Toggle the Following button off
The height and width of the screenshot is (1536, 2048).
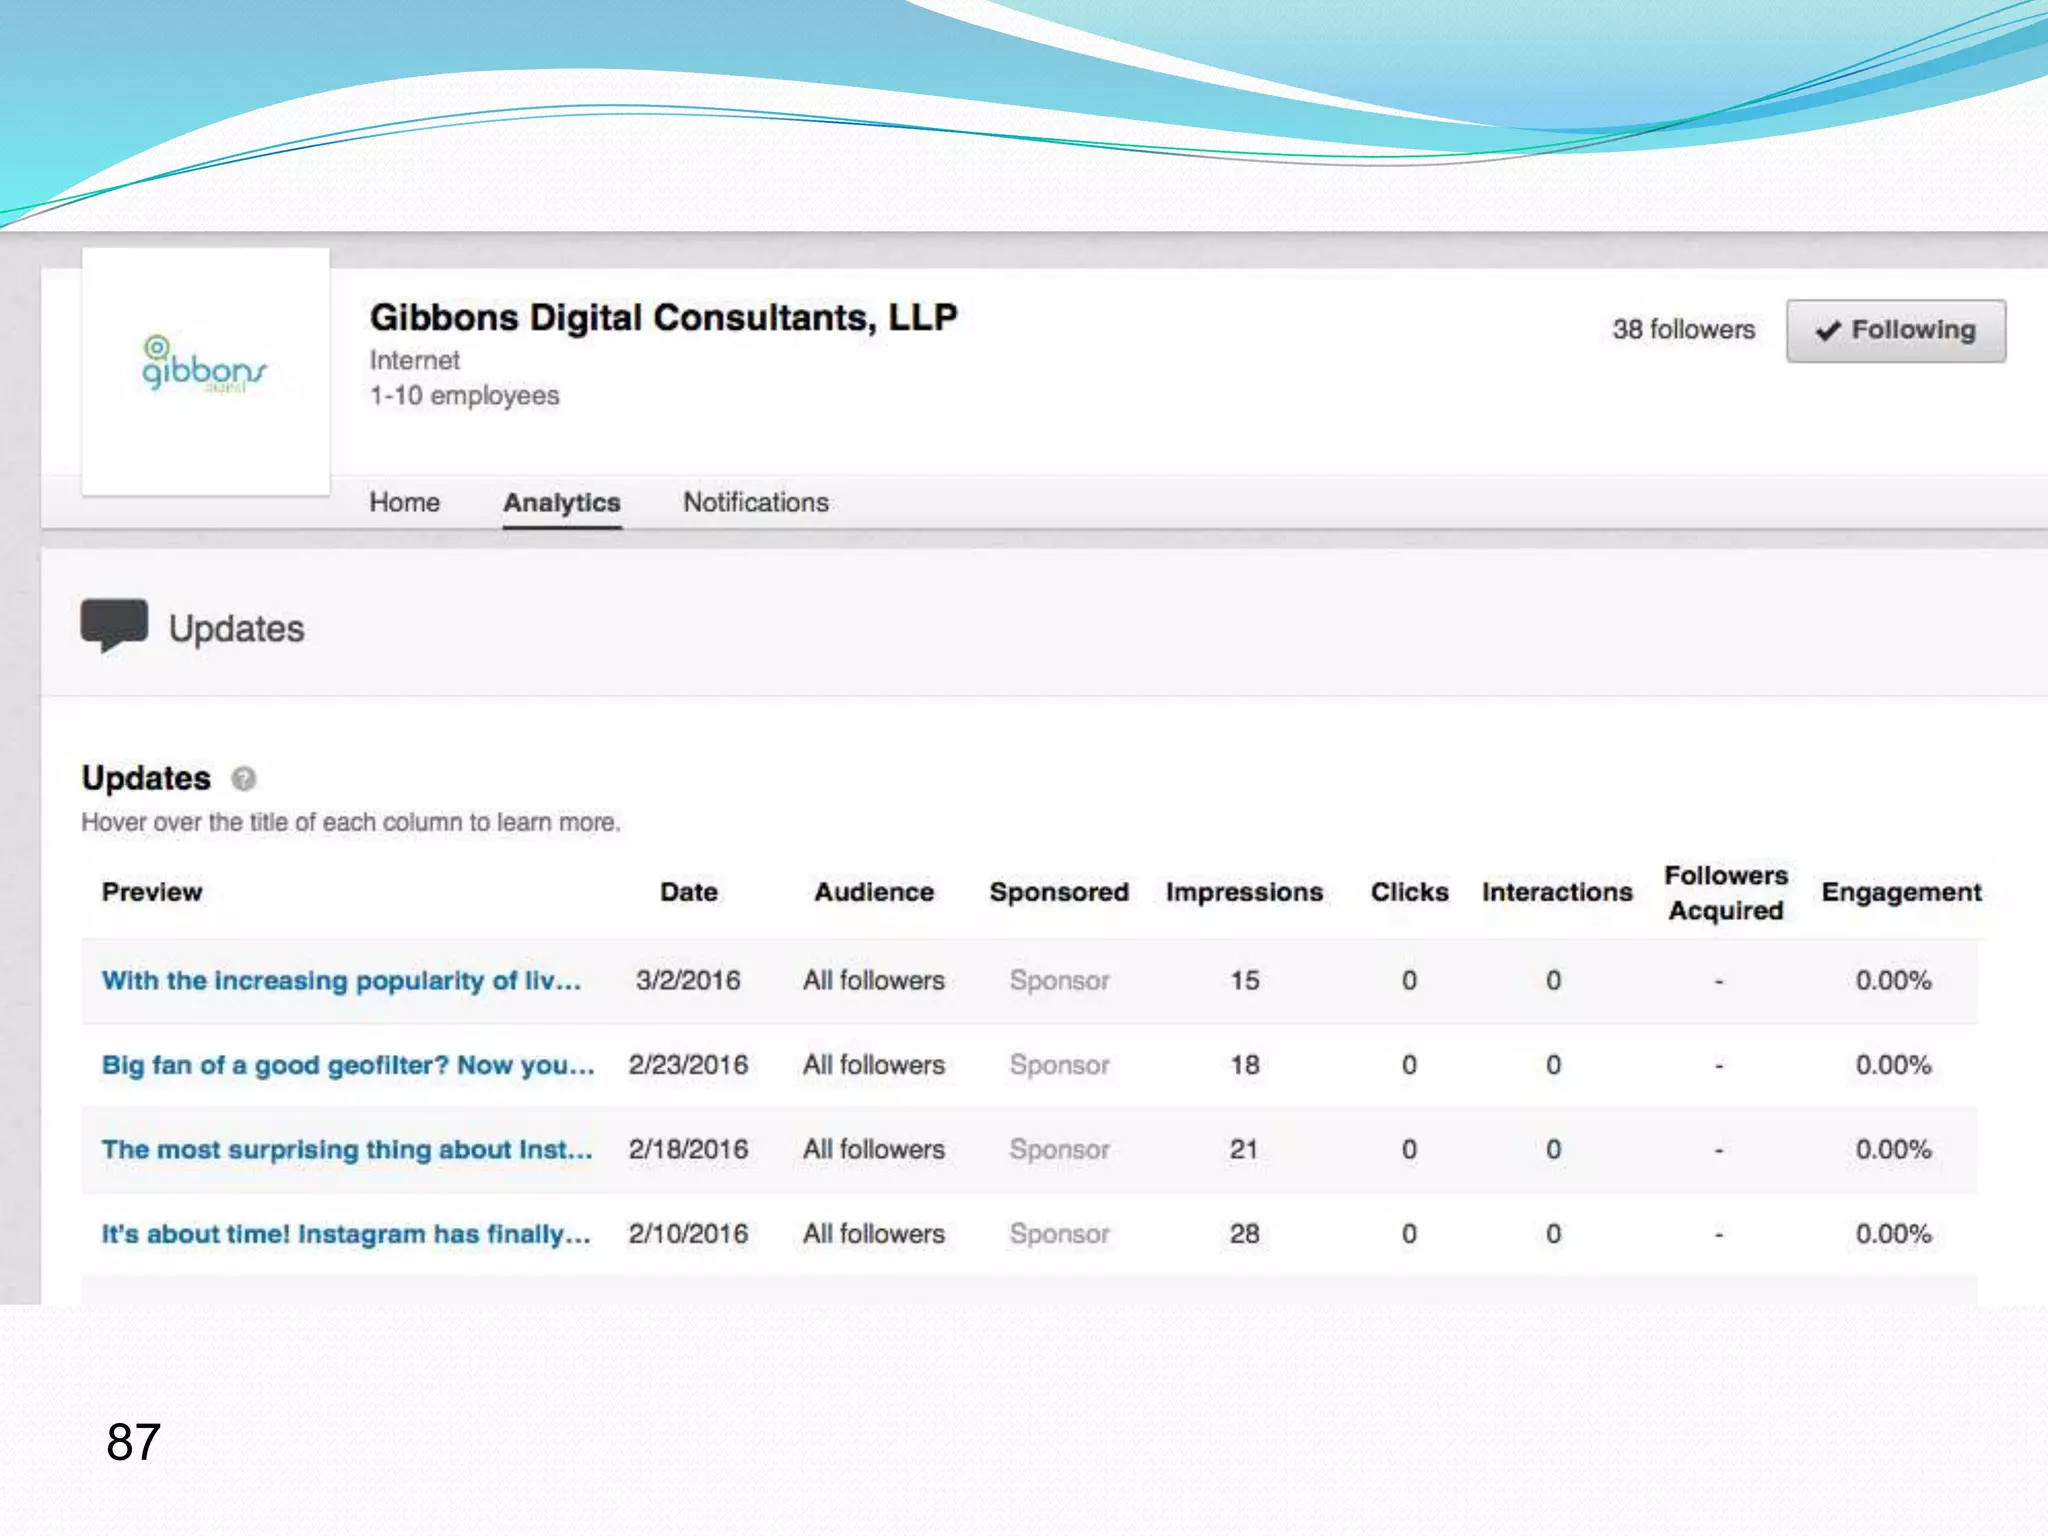[x=1895, y=330]
